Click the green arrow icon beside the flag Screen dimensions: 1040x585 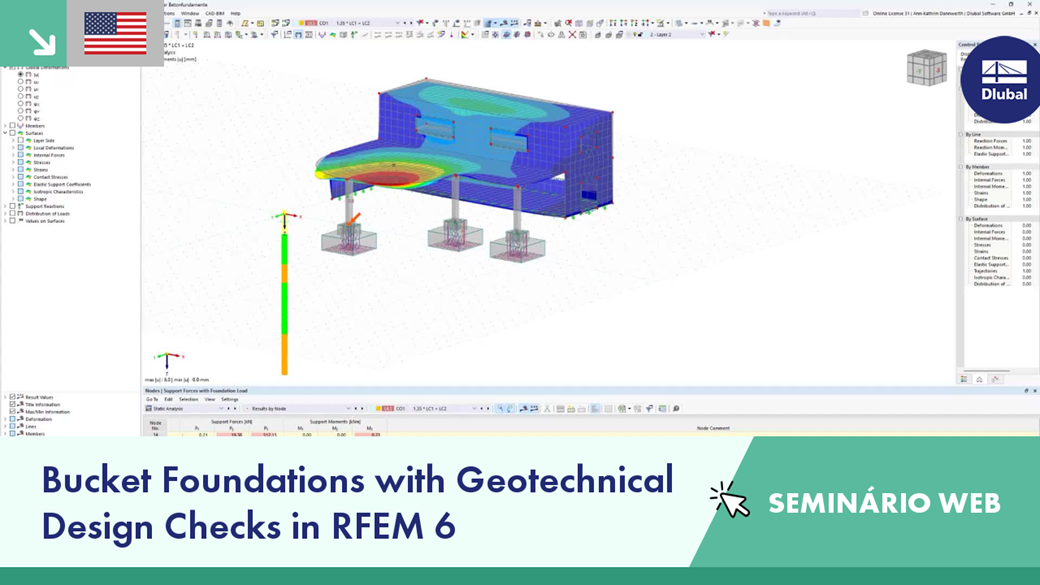tap(42, 42)
